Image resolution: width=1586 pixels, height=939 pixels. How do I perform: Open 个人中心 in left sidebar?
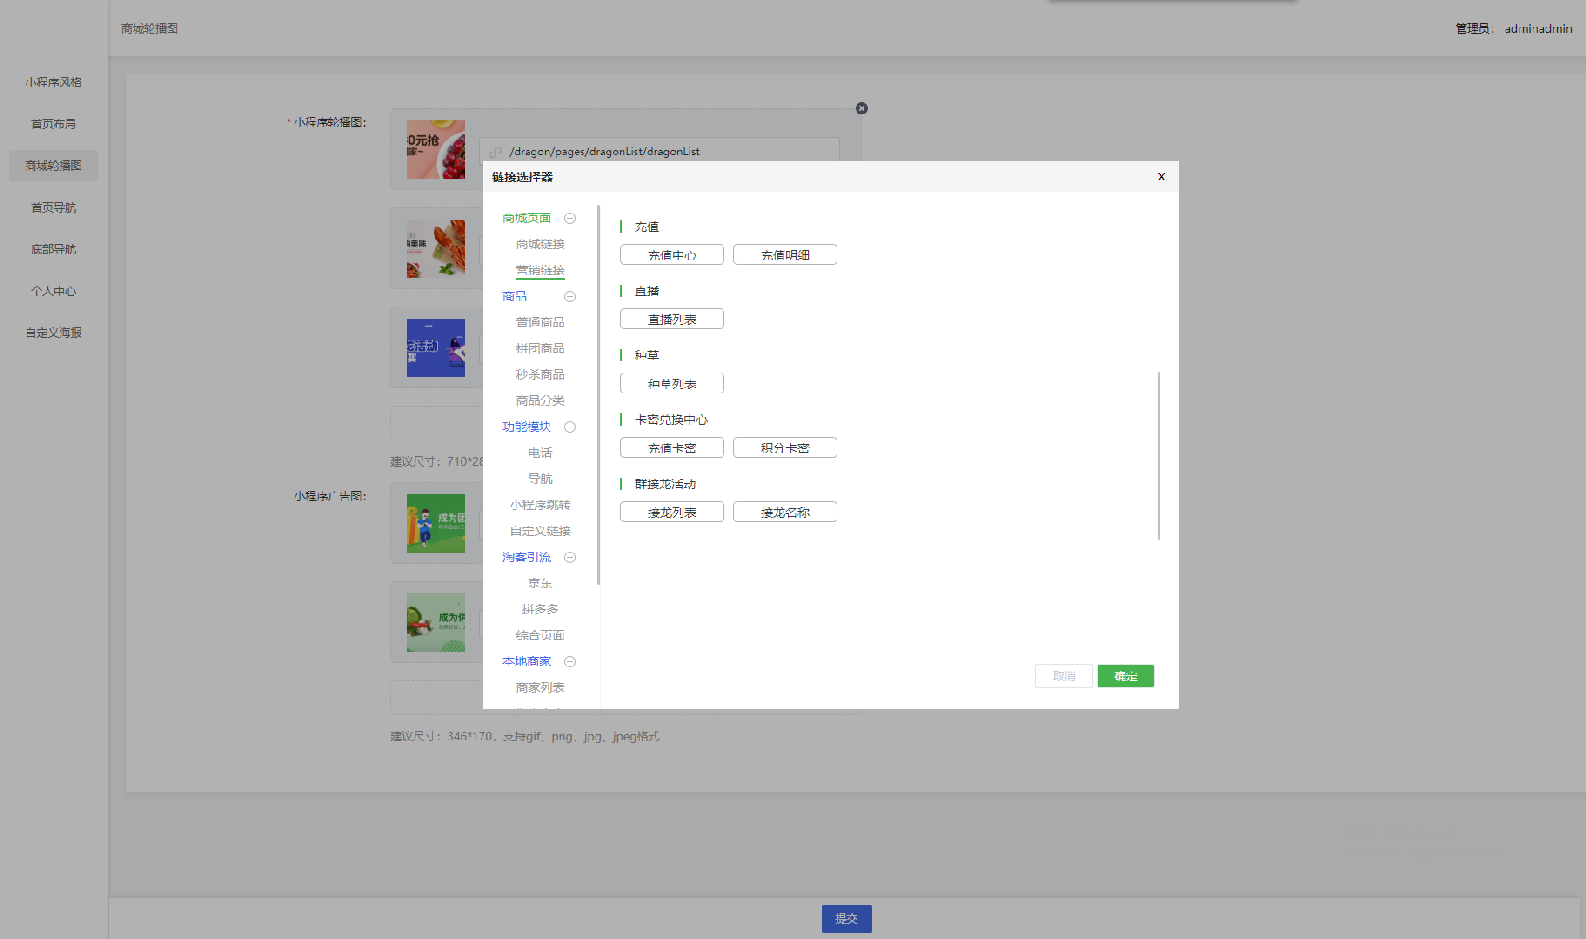click(x=54, y=291)
